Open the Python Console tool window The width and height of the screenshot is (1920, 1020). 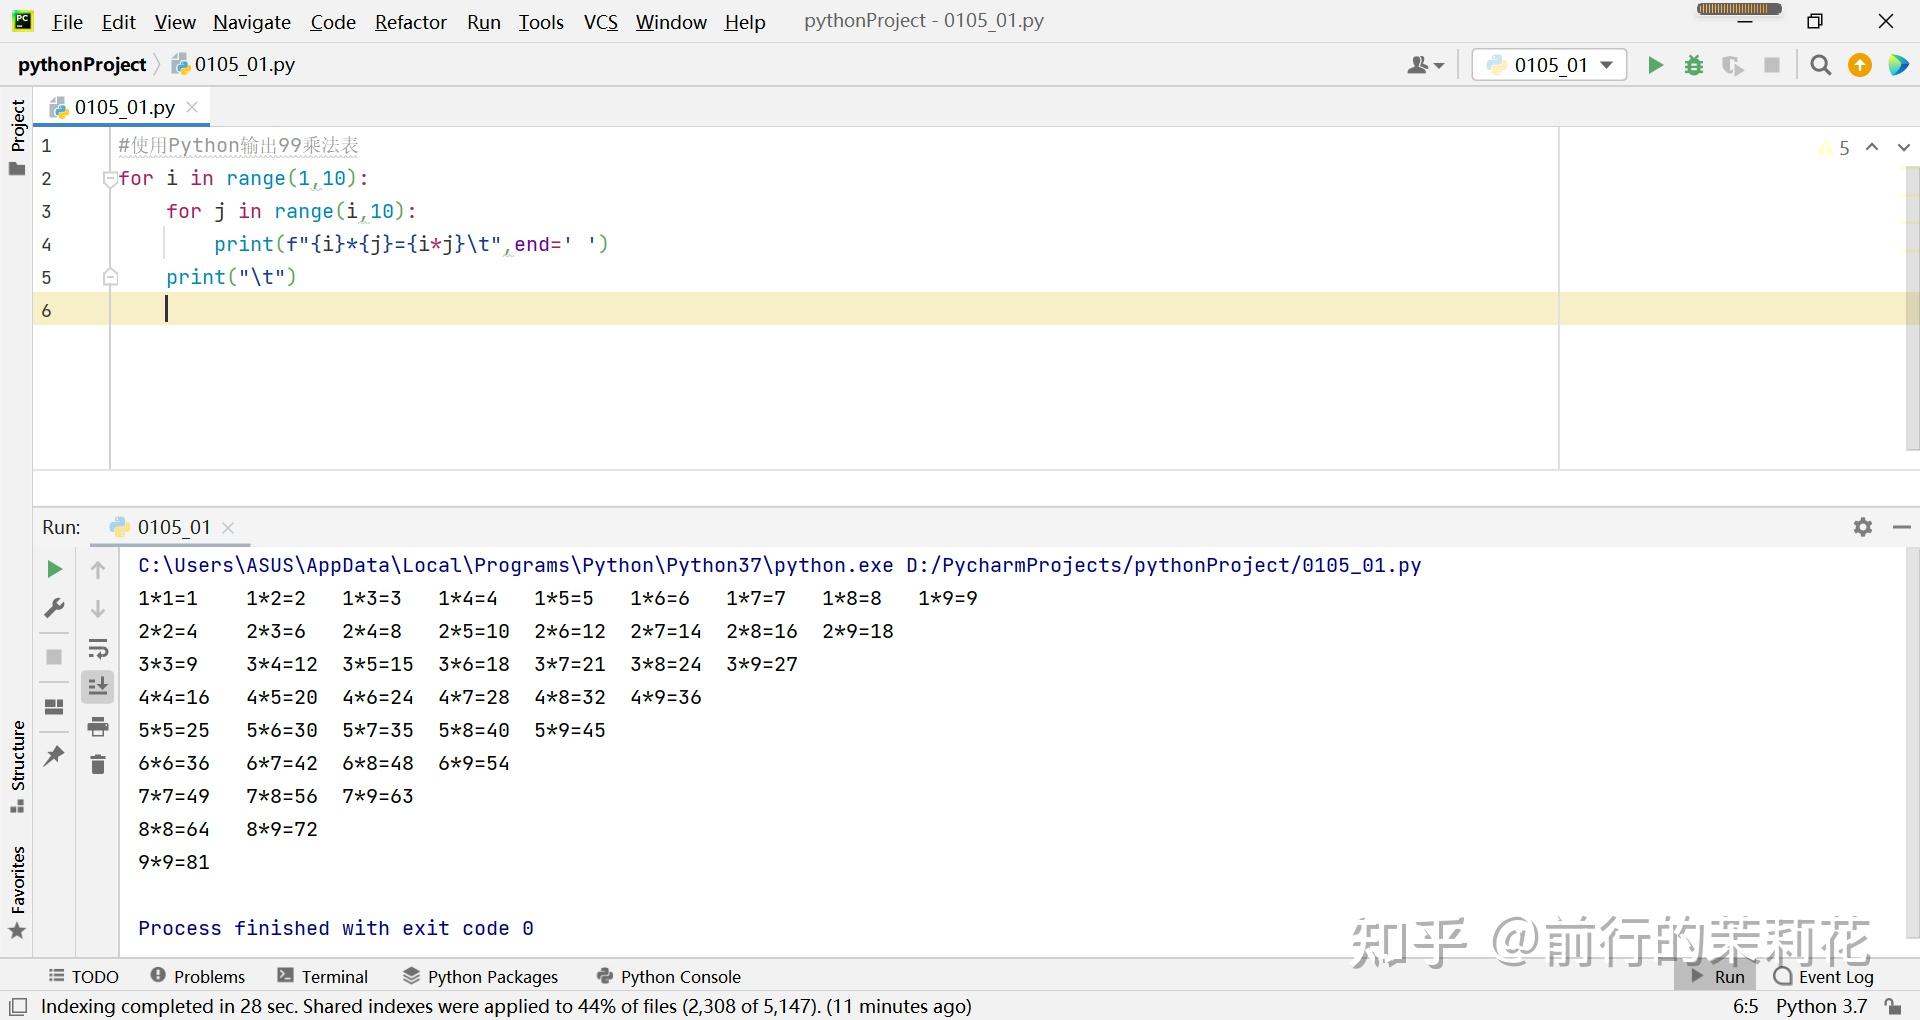pyautogui.click(x=668, y=977)
